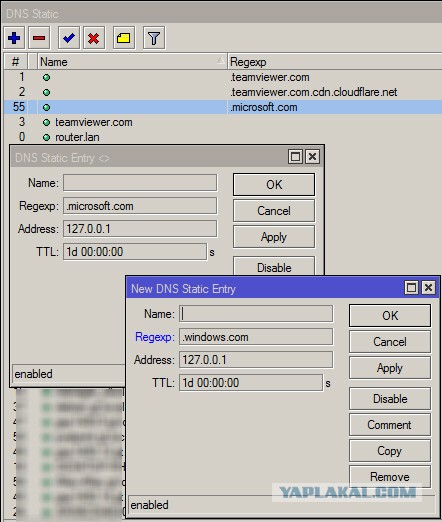Image resolution: width=442 pixels, height=522 pixels.
Task: Add new DNS static entry with plus icon
Action: [14, 38]
